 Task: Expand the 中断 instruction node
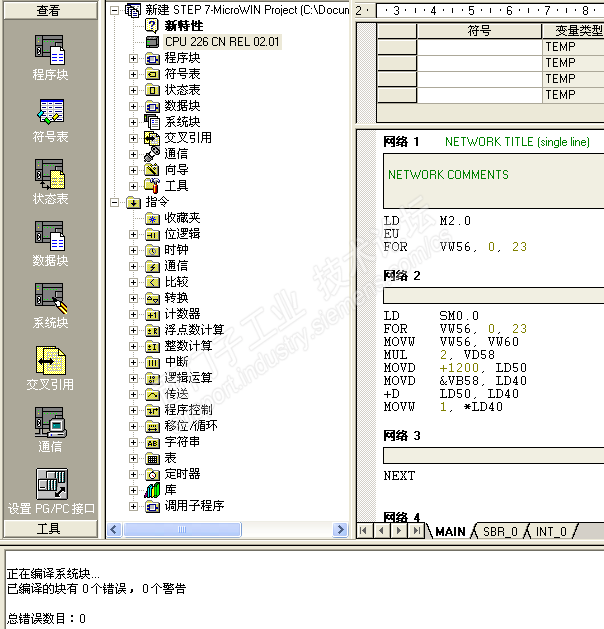click(134, 362)
